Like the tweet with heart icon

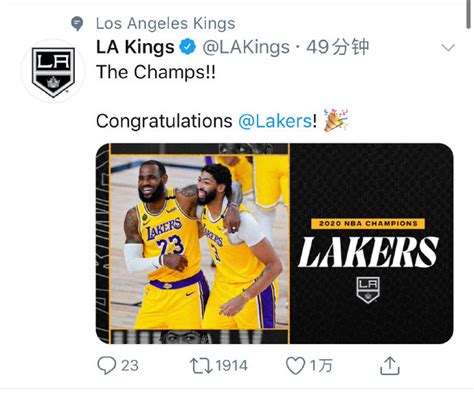click(296, 365)
